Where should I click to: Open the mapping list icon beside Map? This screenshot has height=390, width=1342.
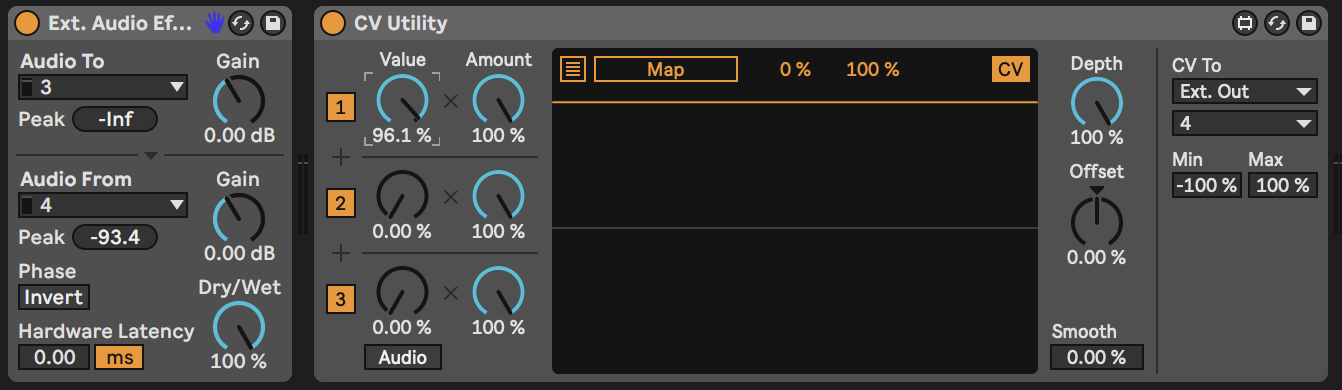[573, 69]
